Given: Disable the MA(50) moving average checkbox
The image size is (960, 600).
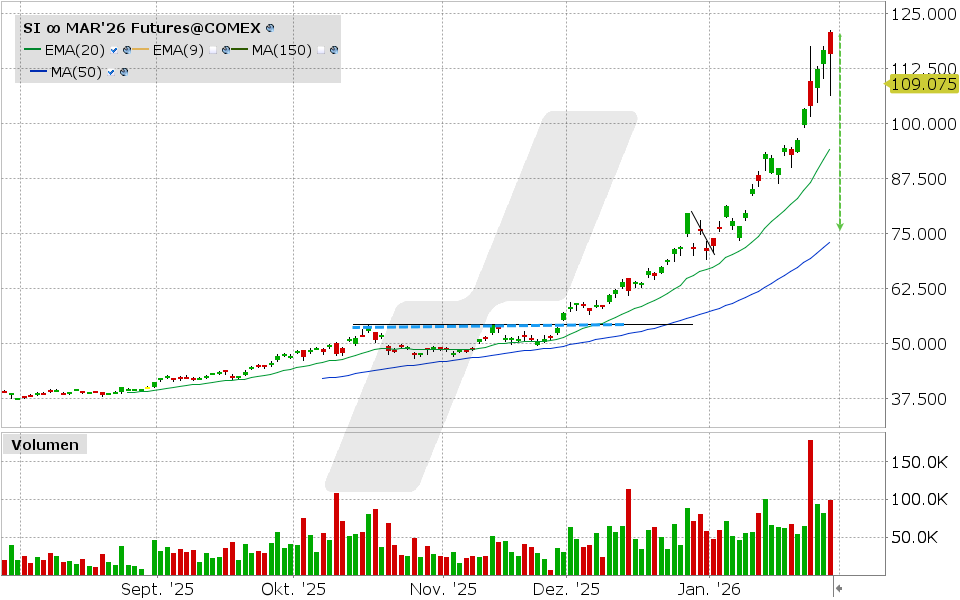Looking at the screenshot, I should click(110, 72).
